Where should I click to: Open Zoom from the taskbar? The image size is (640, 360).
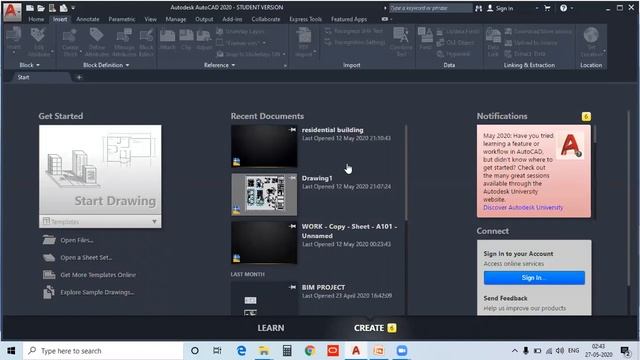point(402,351)
